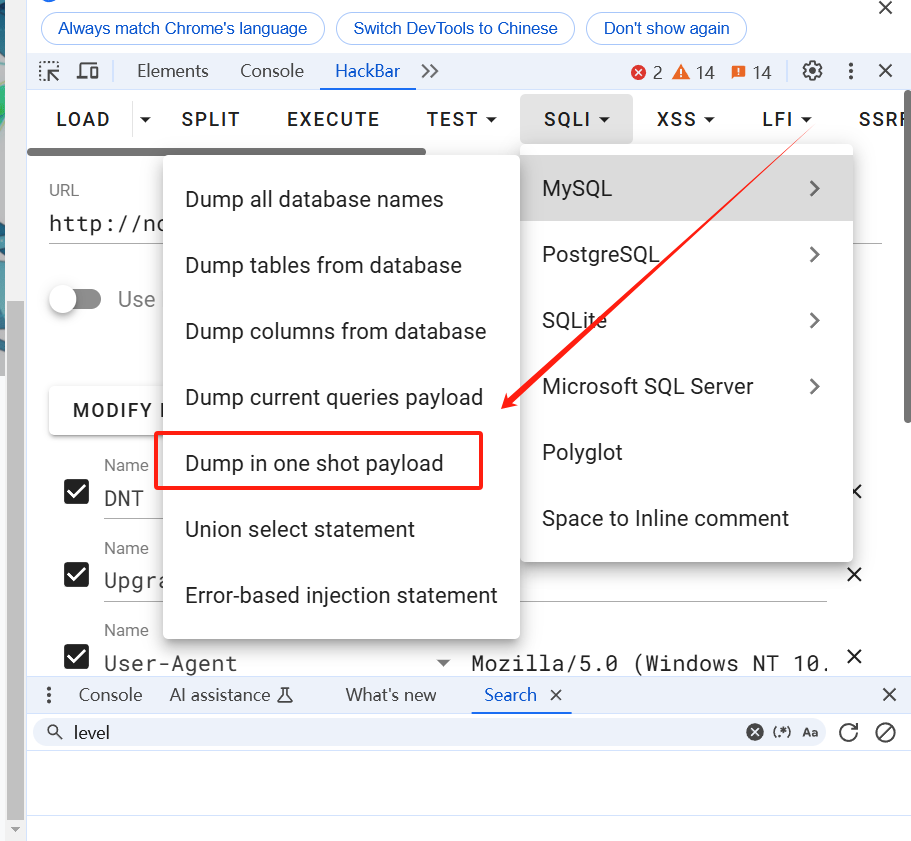Choose Space to Inline comment

pyautogui.click(x=687, y=518)
